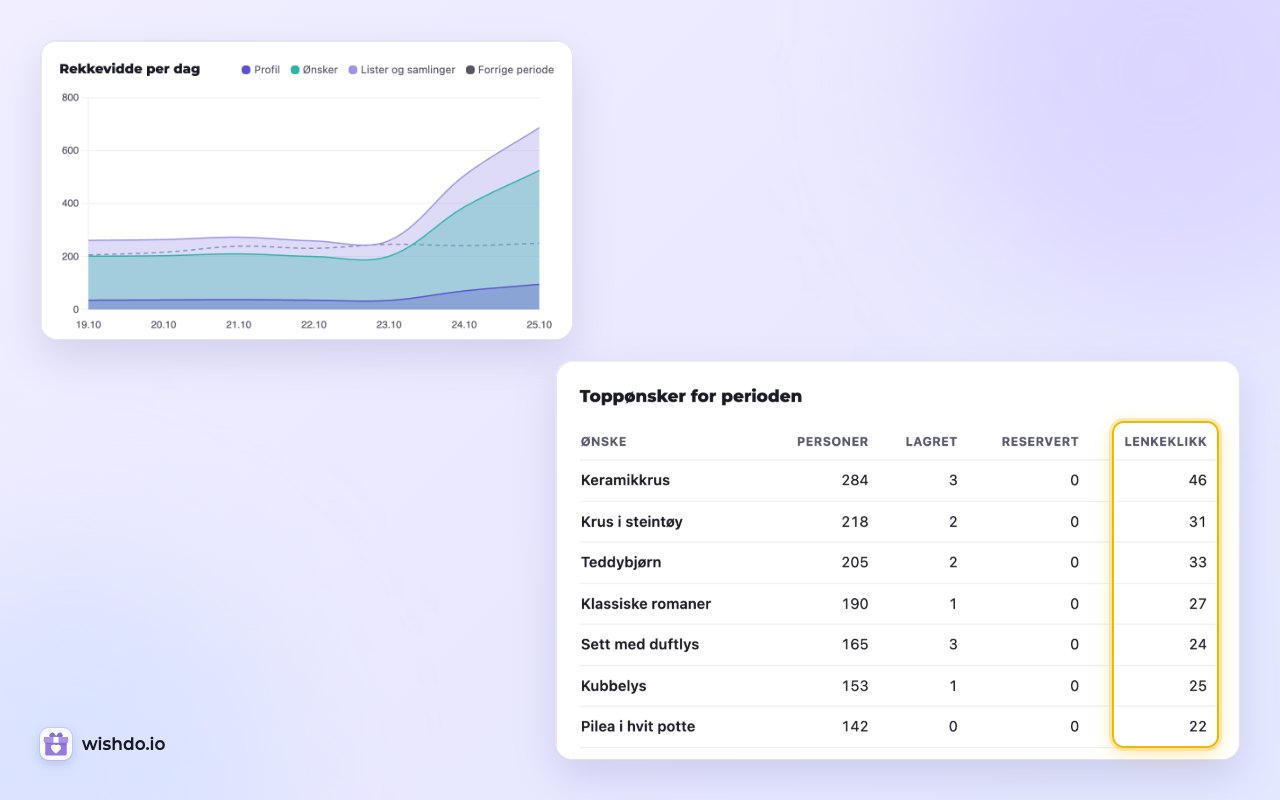Click the 24 link clicks value
1280x800 pixels.
point(1198,644)
